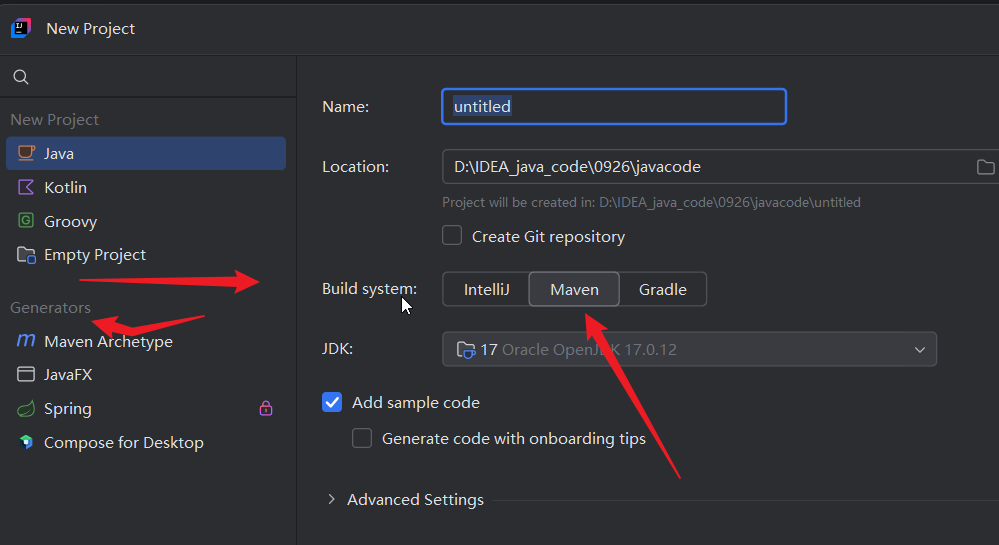Image resolution: width=999 pixels, height=545 pixels.
Task: Click the Location label
Action: pos(356,166)
